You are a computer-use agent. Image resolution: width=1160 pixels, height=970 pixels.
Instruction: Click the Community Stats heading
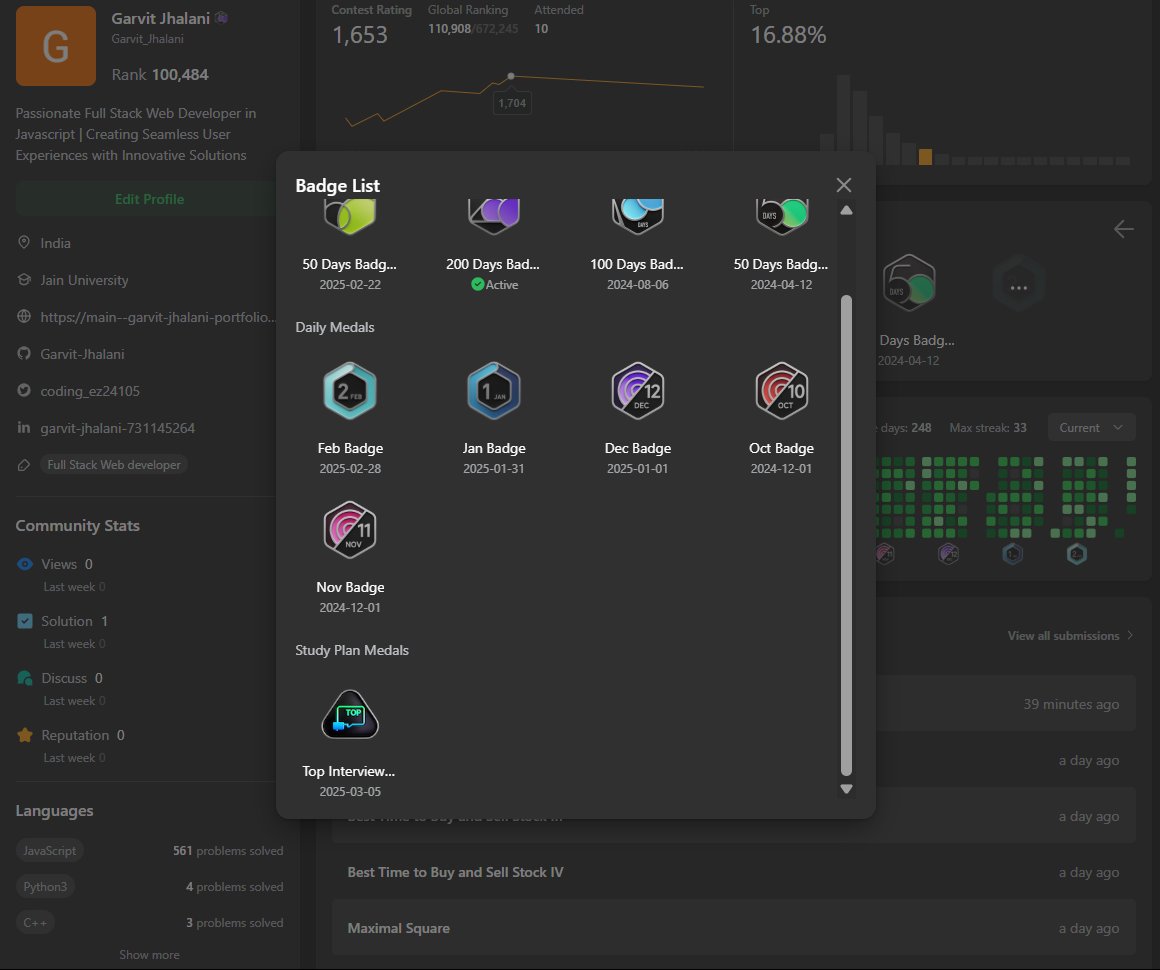click(78, 525)
